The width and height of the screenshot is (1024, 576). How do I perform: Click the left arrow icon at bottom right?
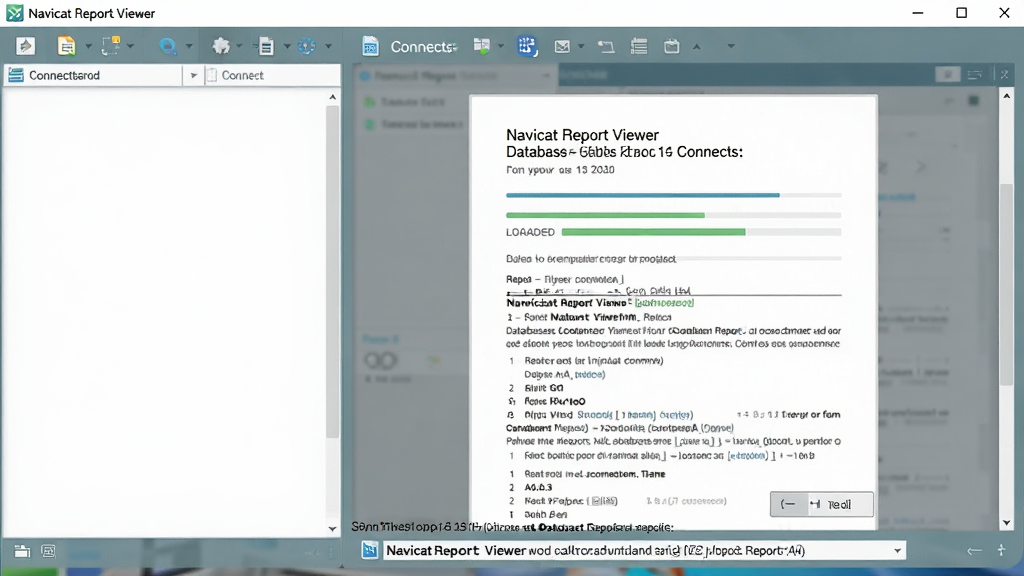(974, 551)
